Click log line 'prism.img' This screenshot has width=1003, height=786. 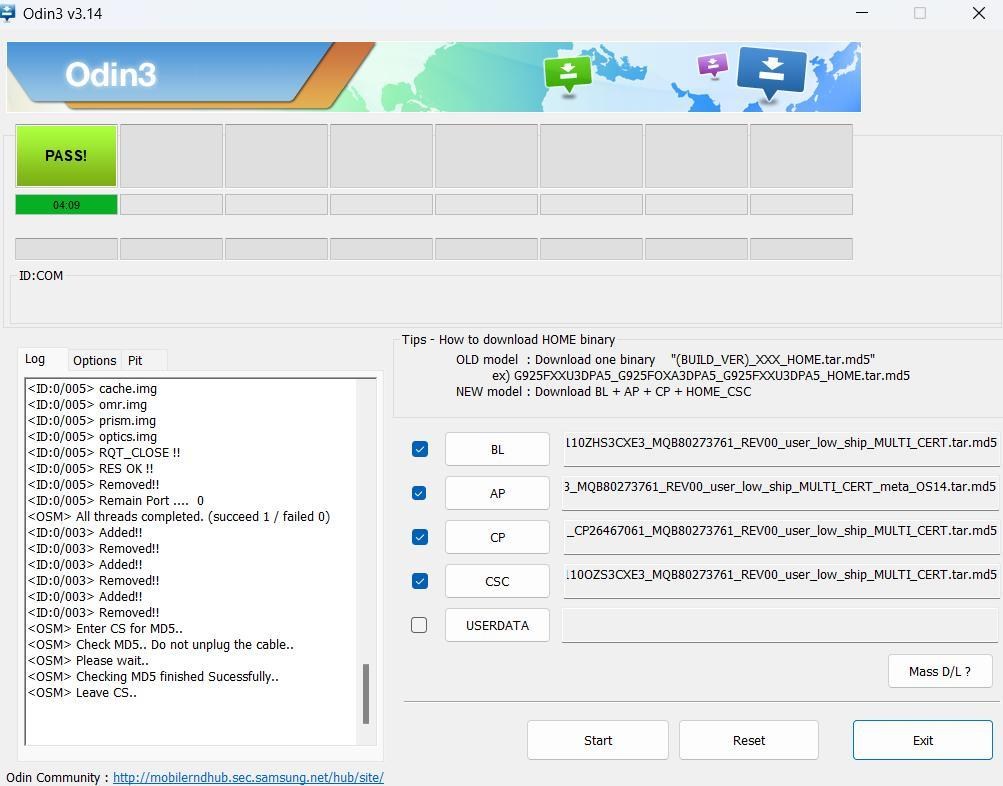[92, 421]
